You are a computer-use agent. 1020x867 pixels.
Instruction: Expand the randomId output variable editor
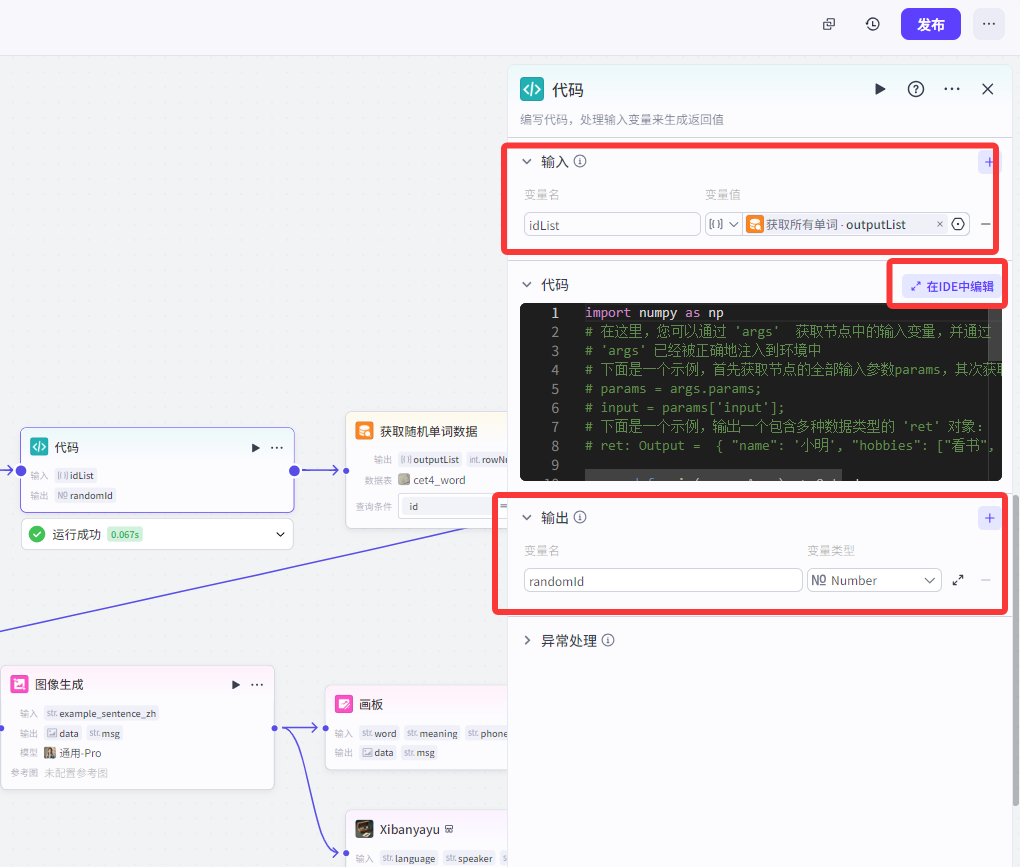click(x=958, y=580)
